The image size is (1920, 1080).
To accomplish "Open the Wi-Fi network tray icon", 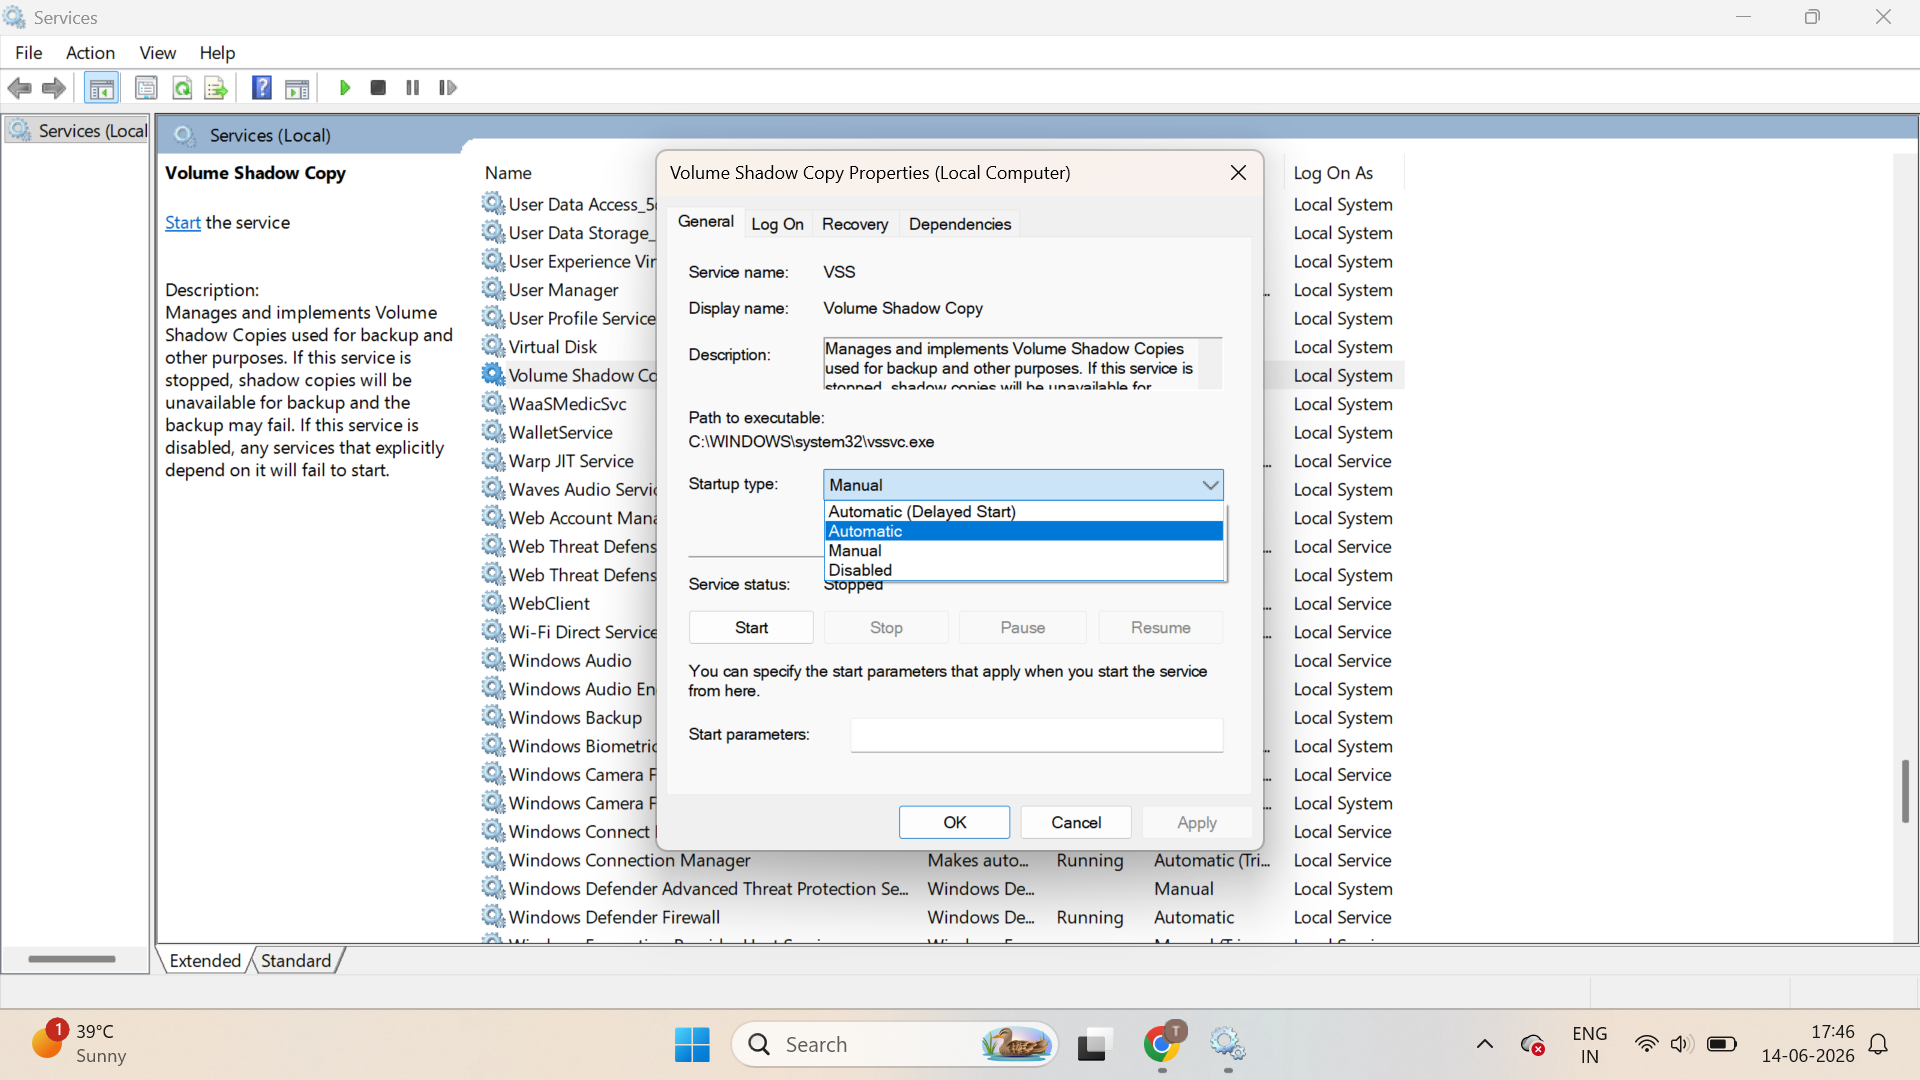I will coord(1646,1044).
